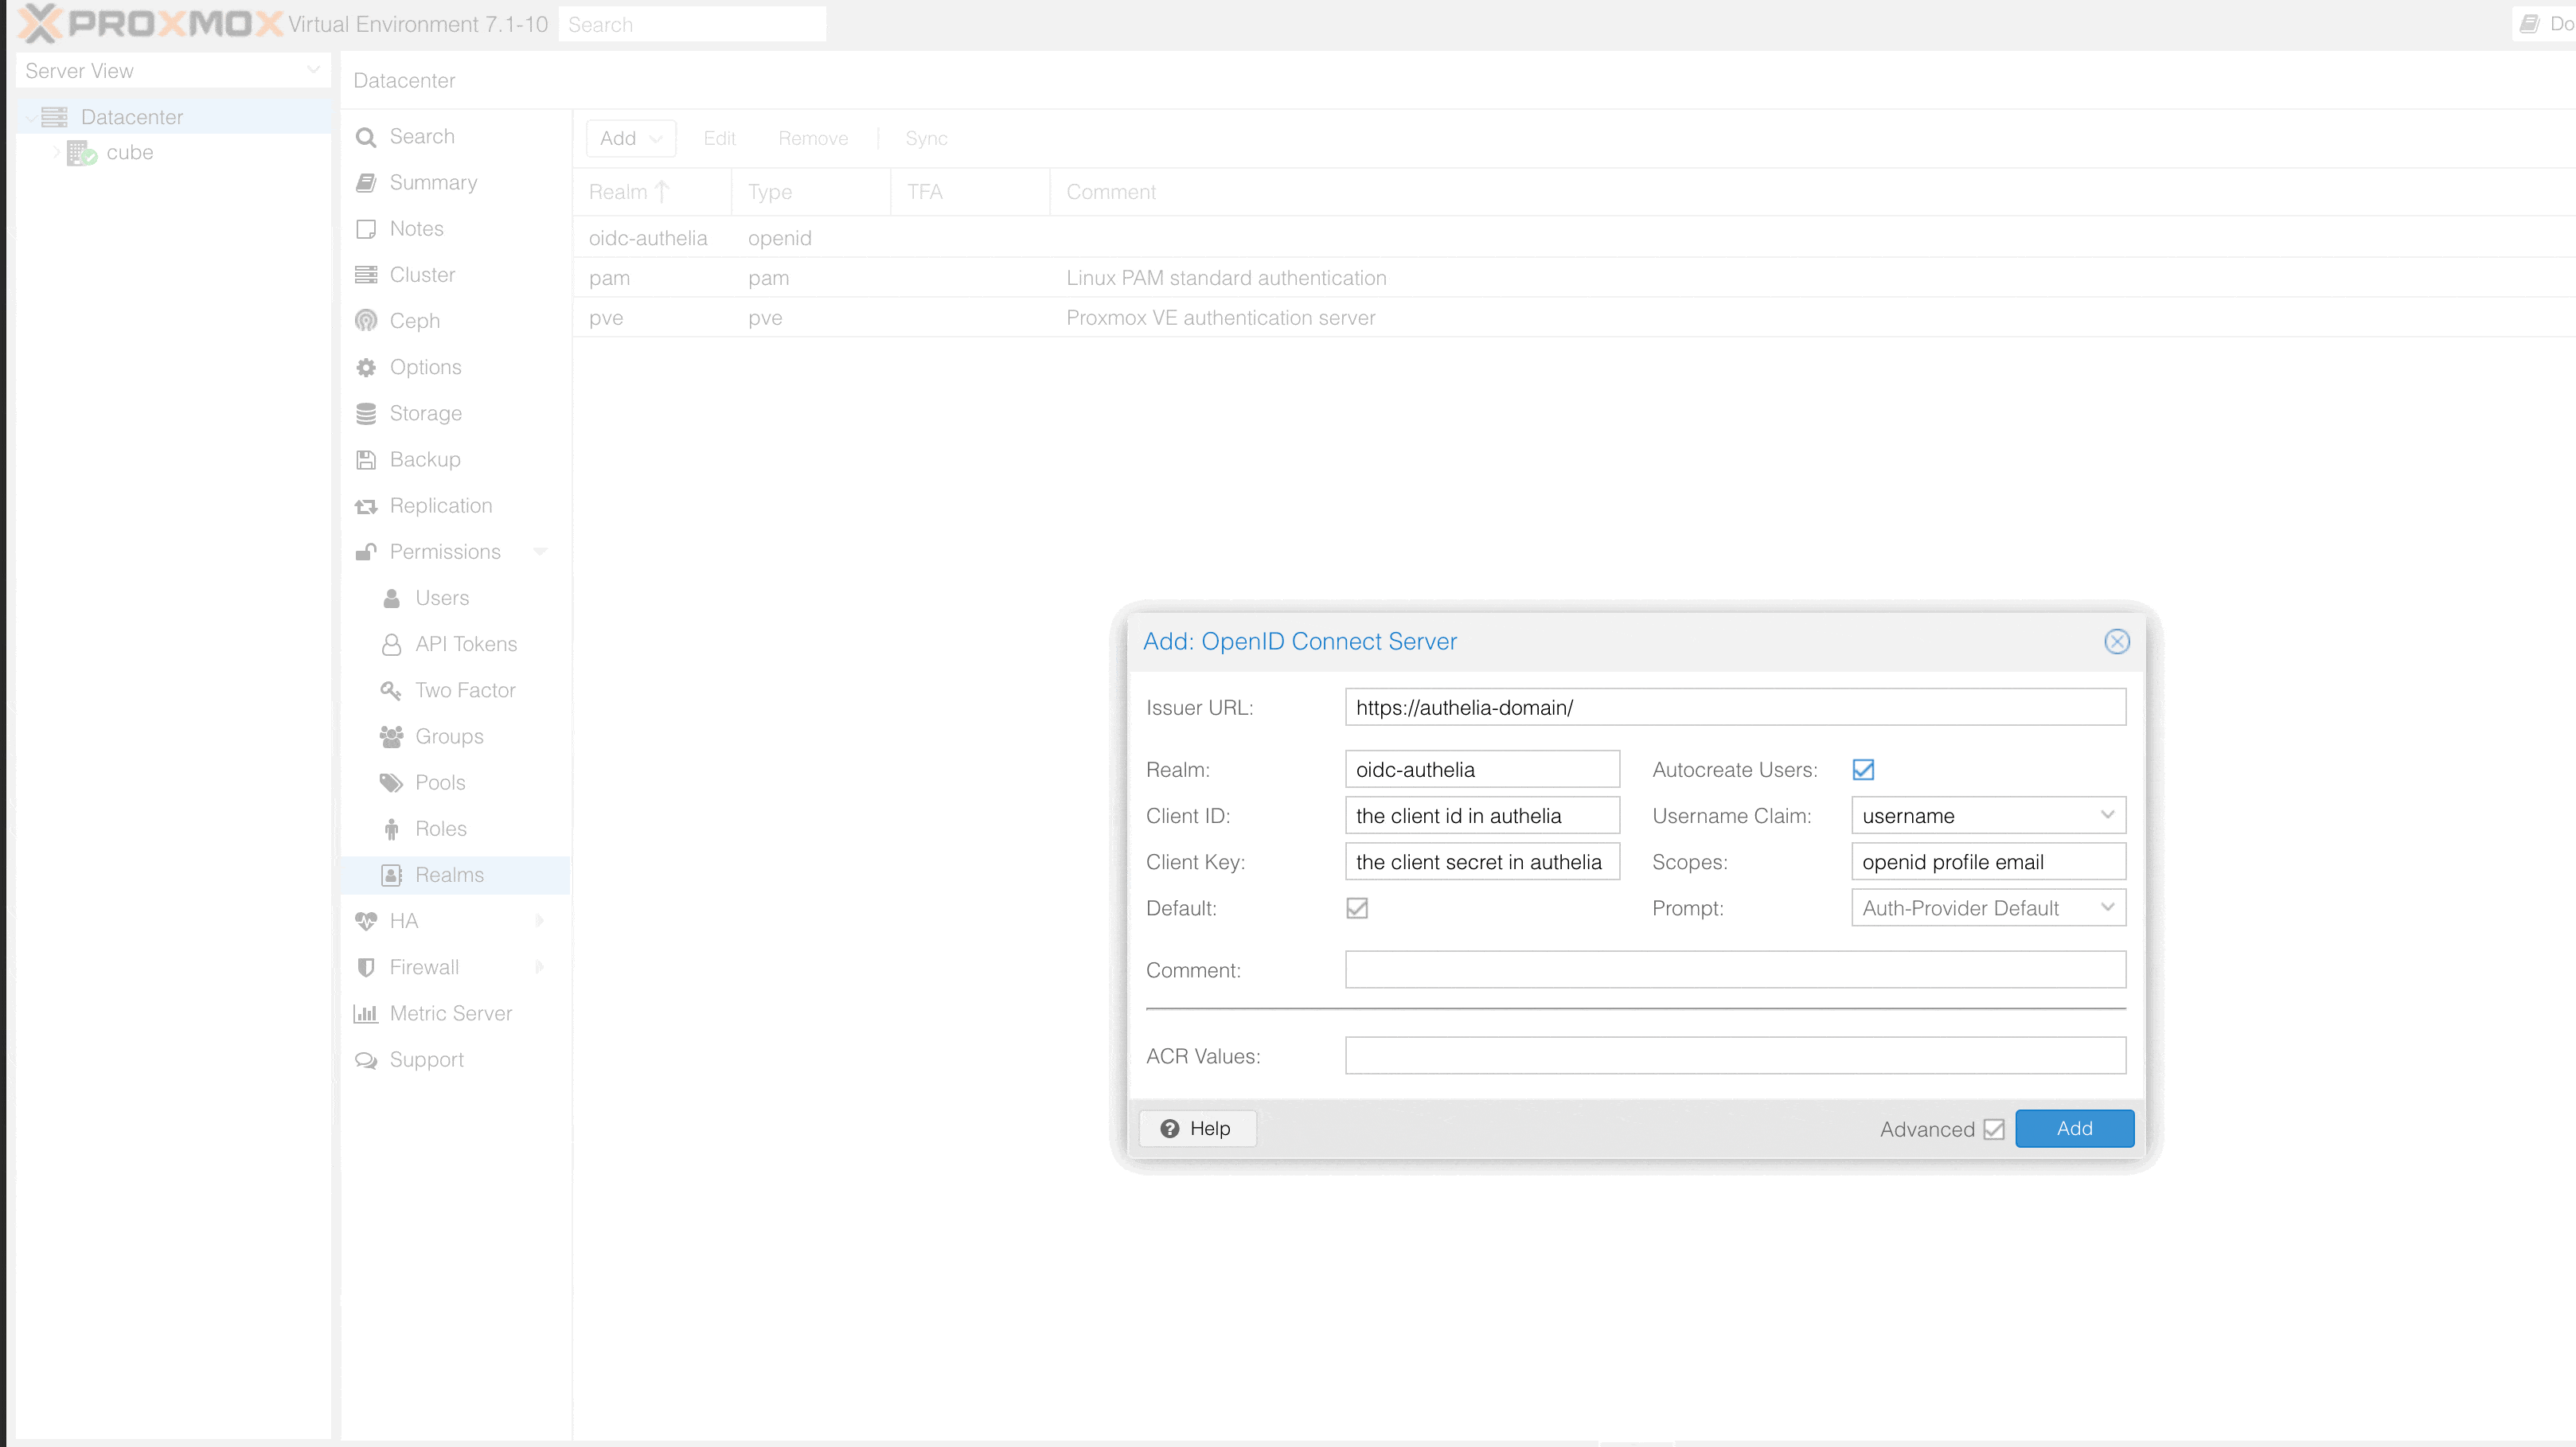Viewport: 2576px width, 1447px height.
Task: Expand the cube node arrow
Action: pyautogui.click(x=56, y=152)
